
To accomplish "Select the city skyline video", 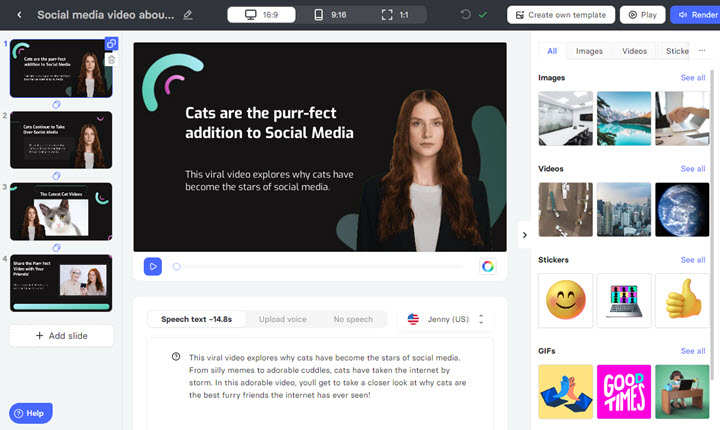I will pos(624,209).
